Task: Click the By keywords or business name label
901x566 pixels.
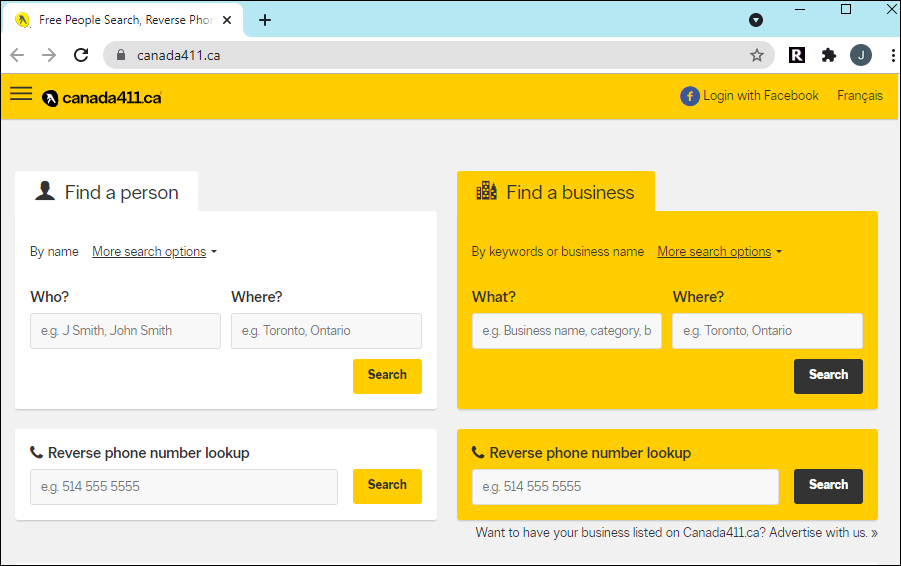Action: pyautogui.click(x=557, y=252)
